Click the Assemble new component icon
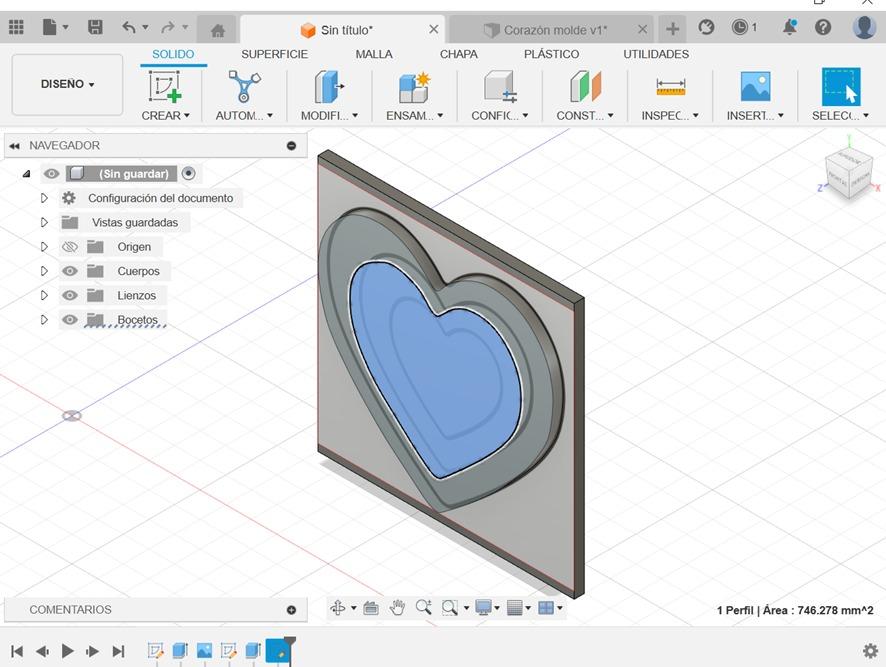 (x=414, y=86)
